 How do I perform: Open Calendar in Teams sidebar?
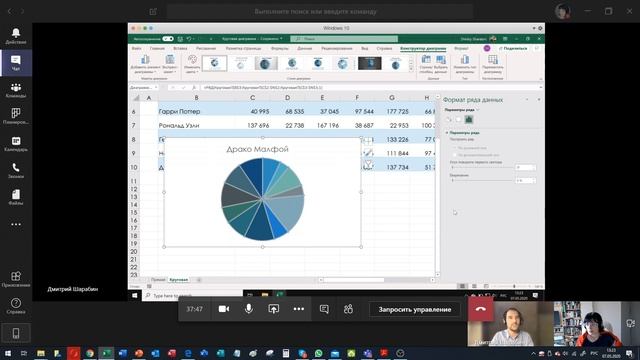pos(16,144)
